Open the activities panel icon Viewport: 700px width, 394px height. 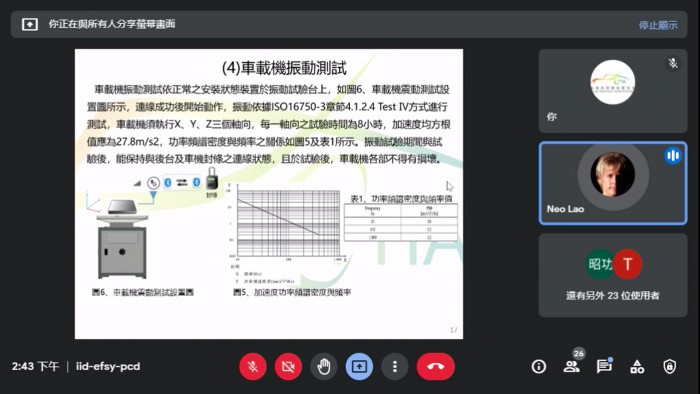(x=637, y=367)
